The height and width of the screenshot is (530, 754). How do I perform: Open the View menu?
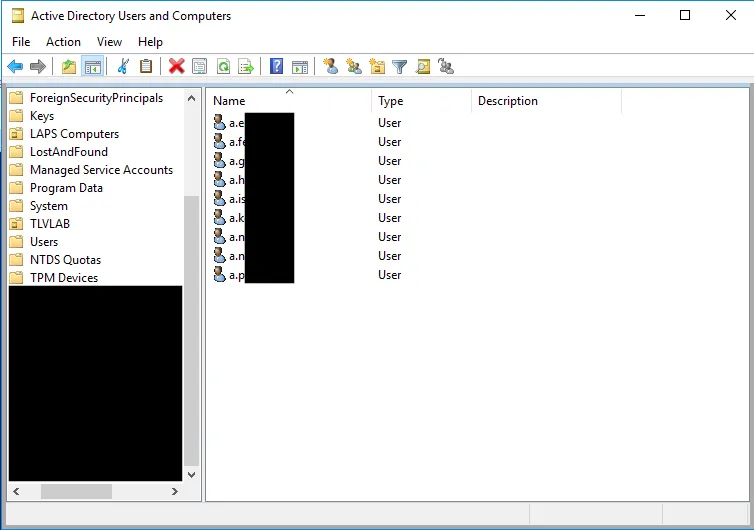[x=109, y=42]
